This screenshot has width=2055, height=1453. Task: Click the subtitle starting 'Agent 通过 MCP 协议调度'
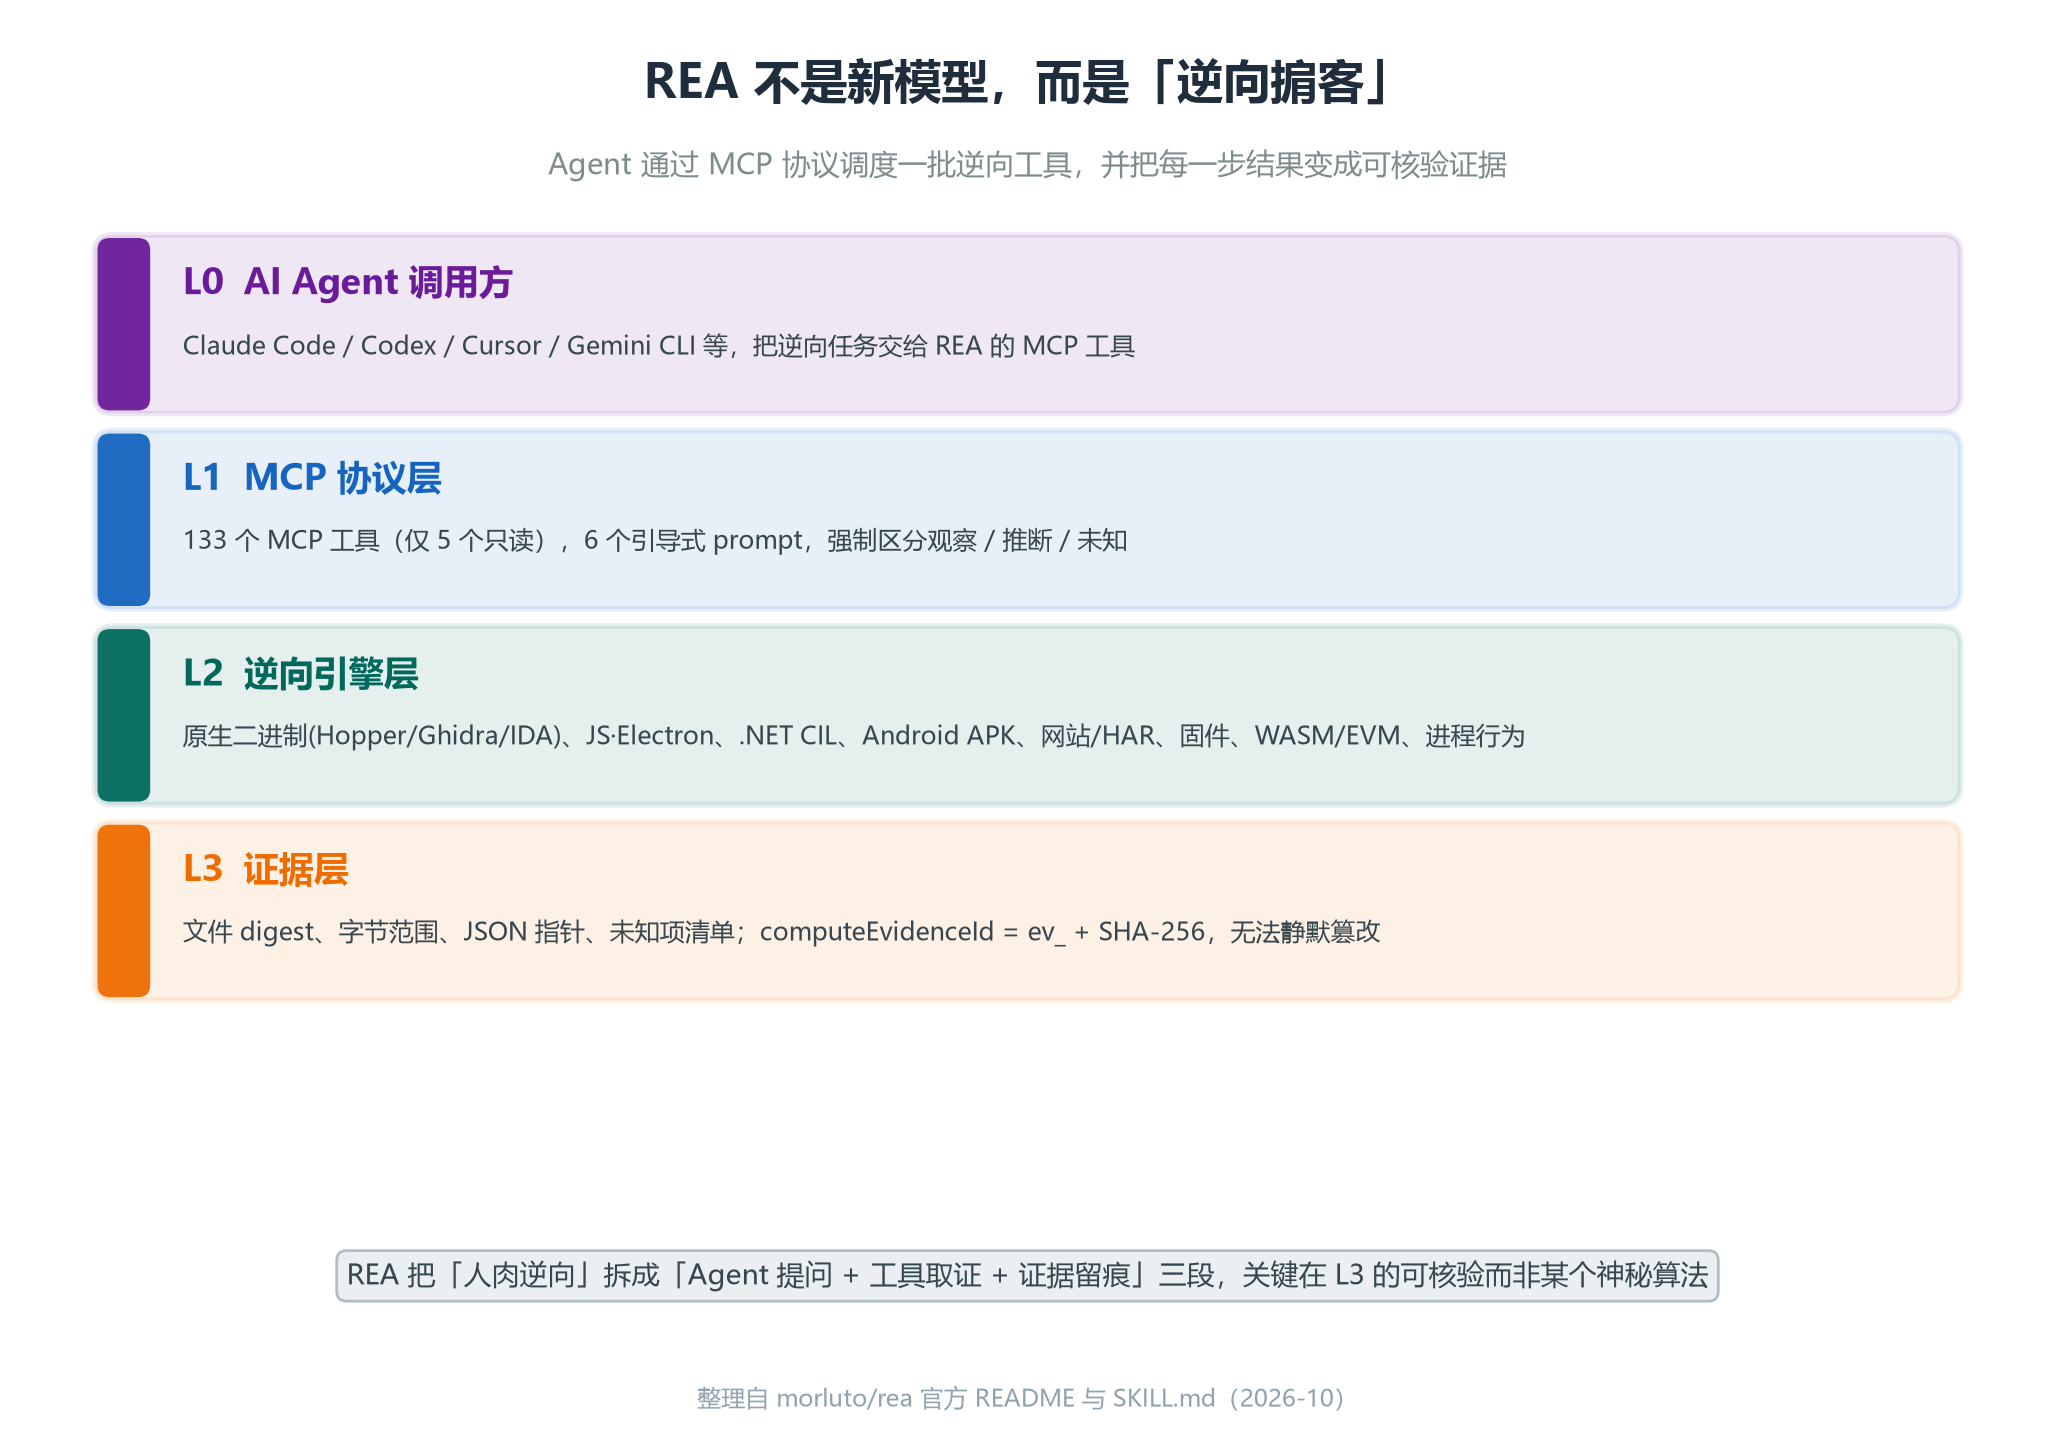click(x=1027, y=164)
